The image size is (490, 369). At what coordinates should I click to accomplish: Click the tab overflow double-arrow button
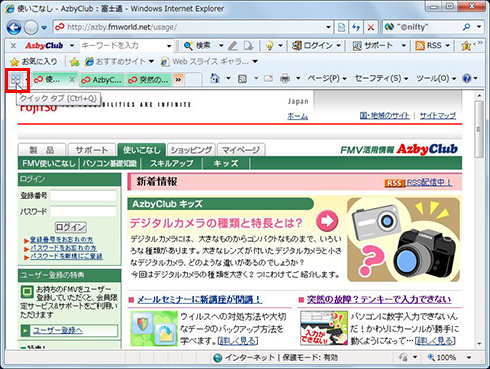pyautogui.click(x=178, y=80)
